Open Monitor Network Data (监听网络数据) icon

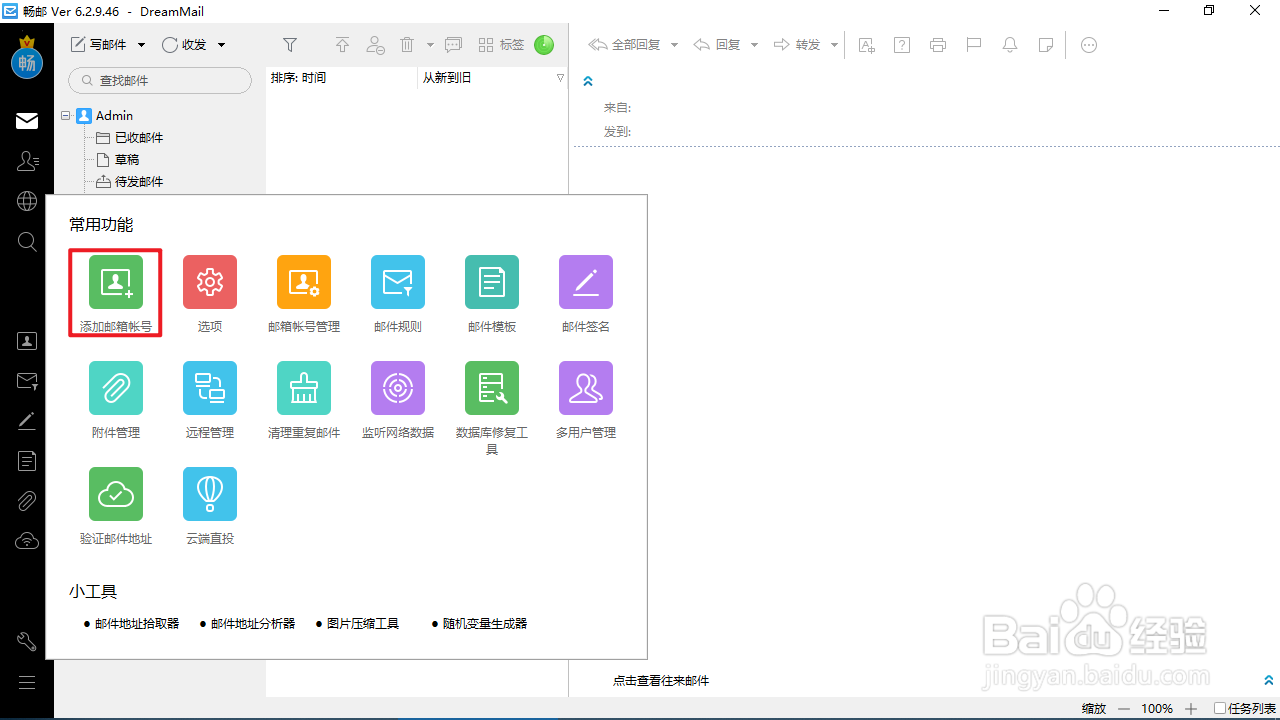(x=398, y=388)
